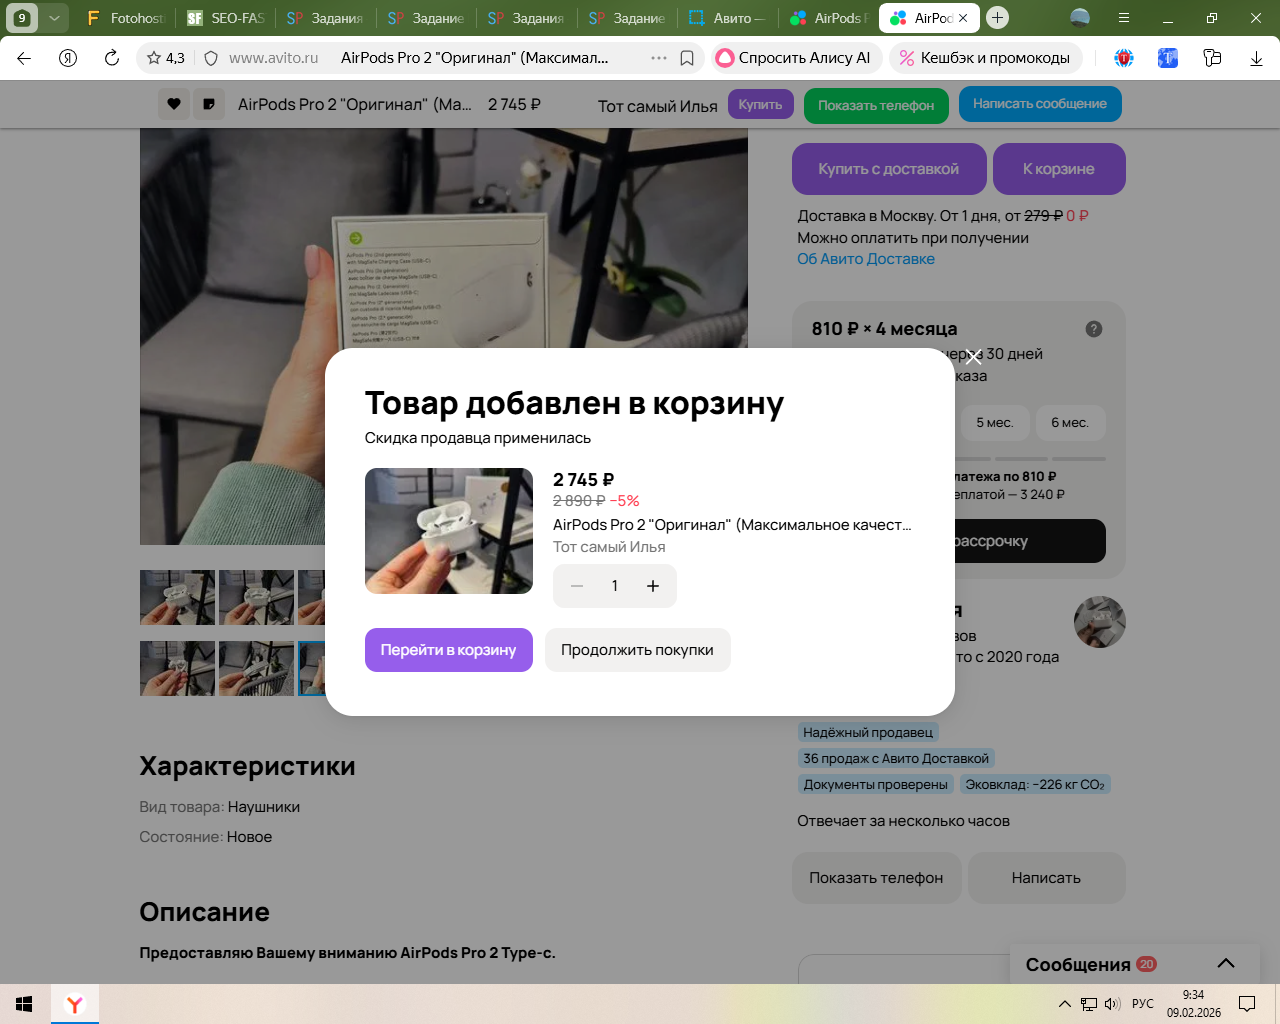The image size is (1280, 1024).
Task: Add a note using the note icon
Action: tap(209, 104)
